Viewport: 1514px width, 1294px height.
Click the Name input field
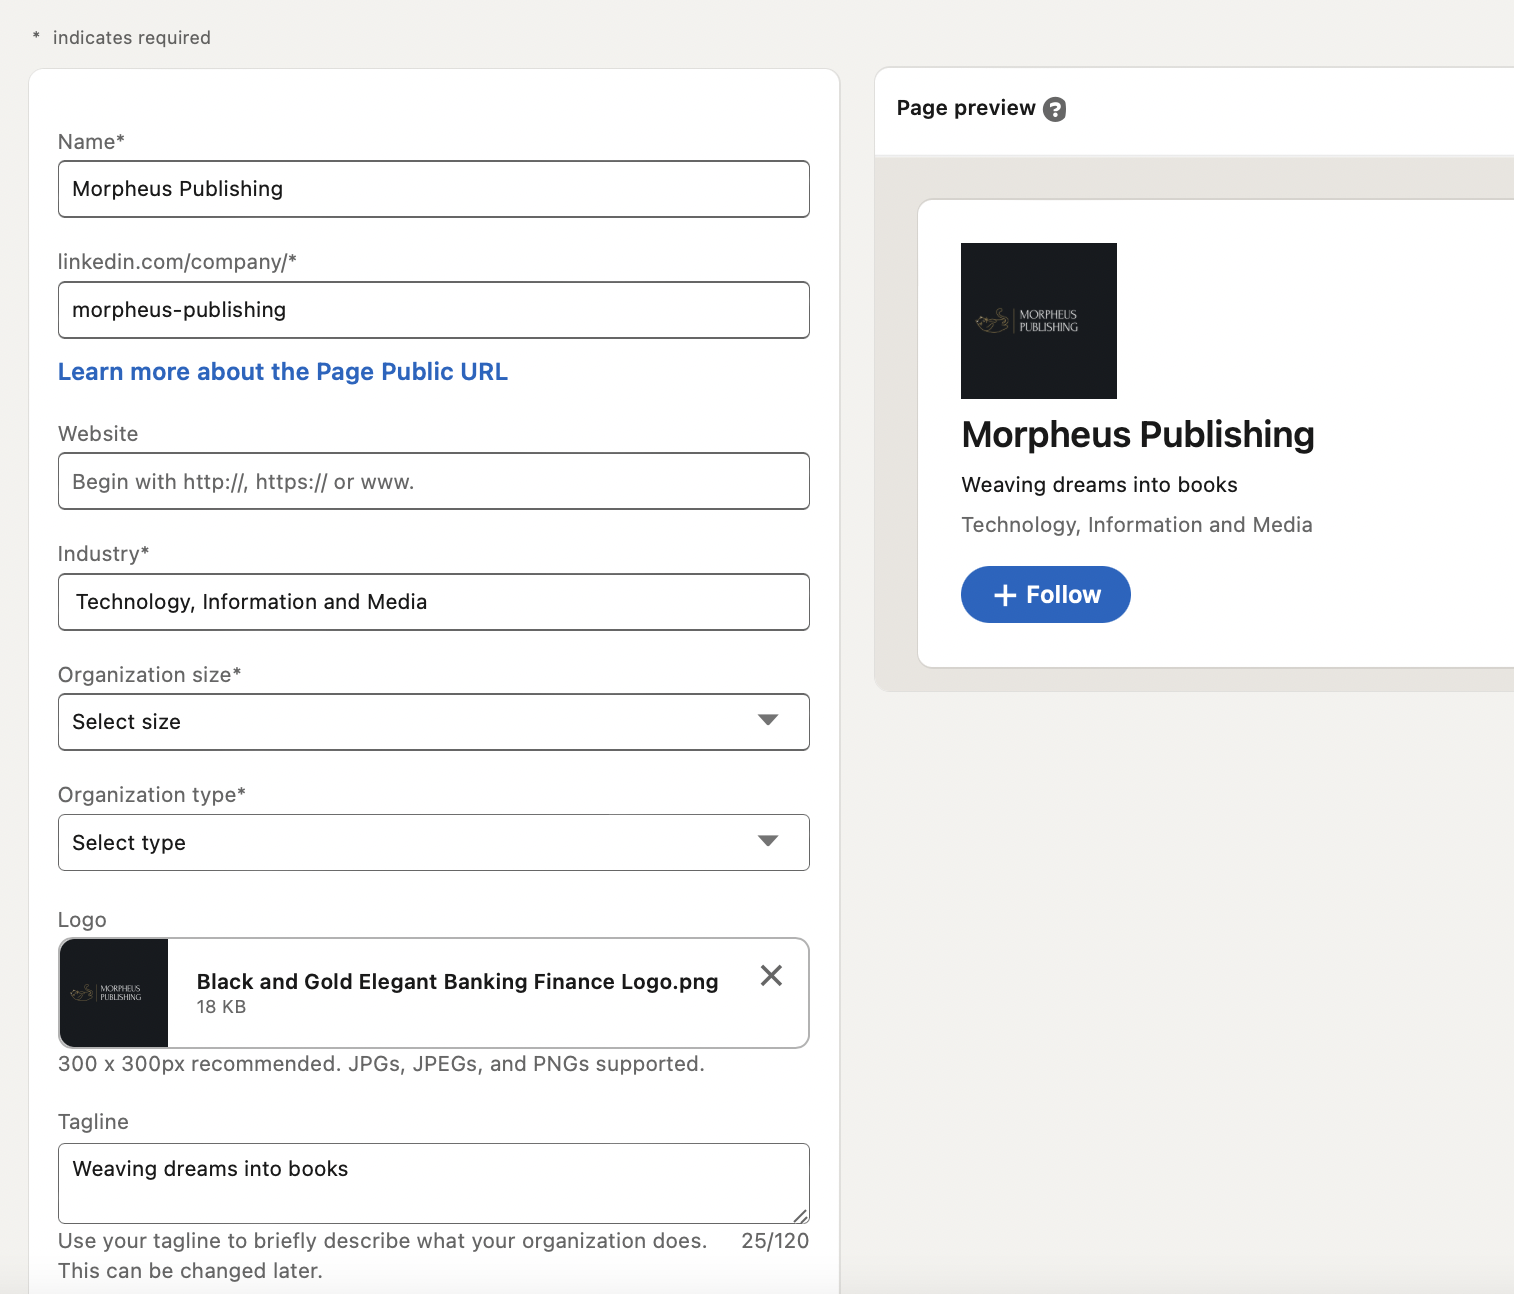[x=434, y=189]
